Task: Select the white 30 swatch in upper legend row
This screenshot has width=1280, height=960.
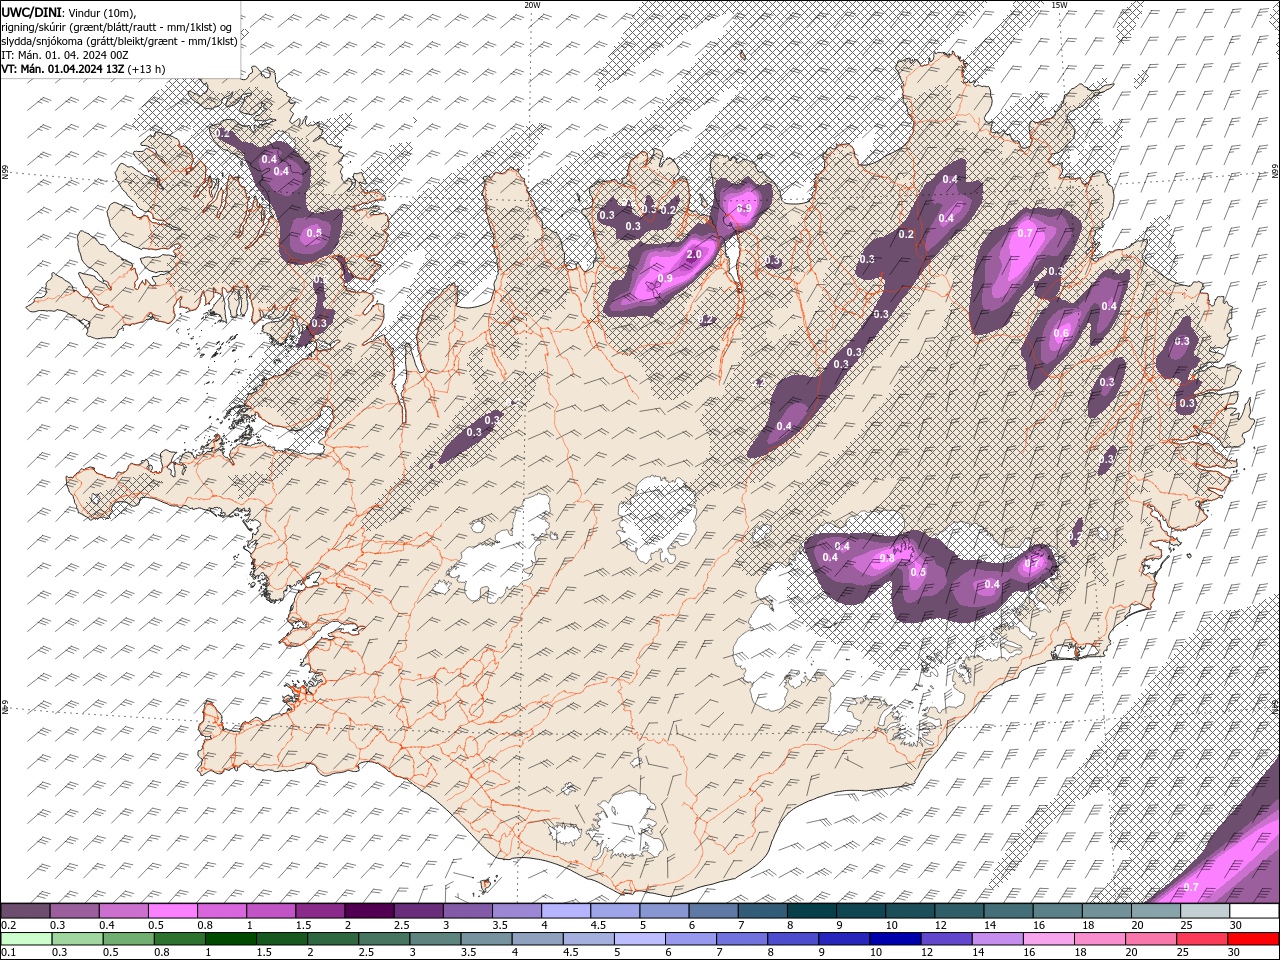Action: 1255,911
